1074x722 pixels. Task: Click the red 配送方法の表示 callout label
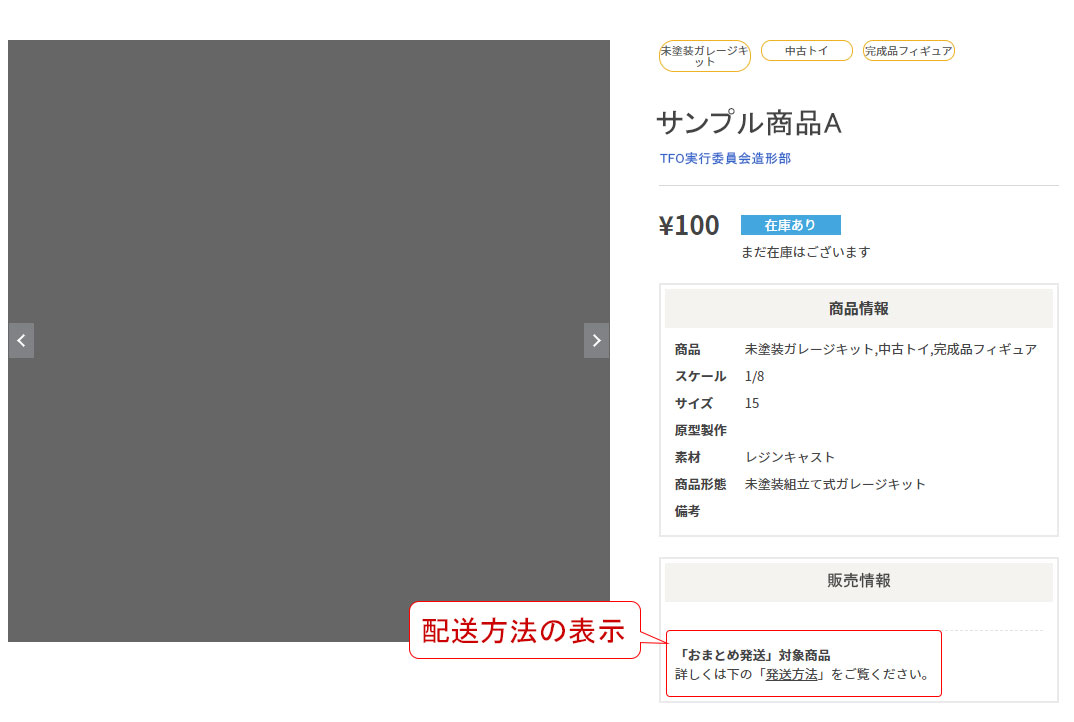[x=523, y=631]
